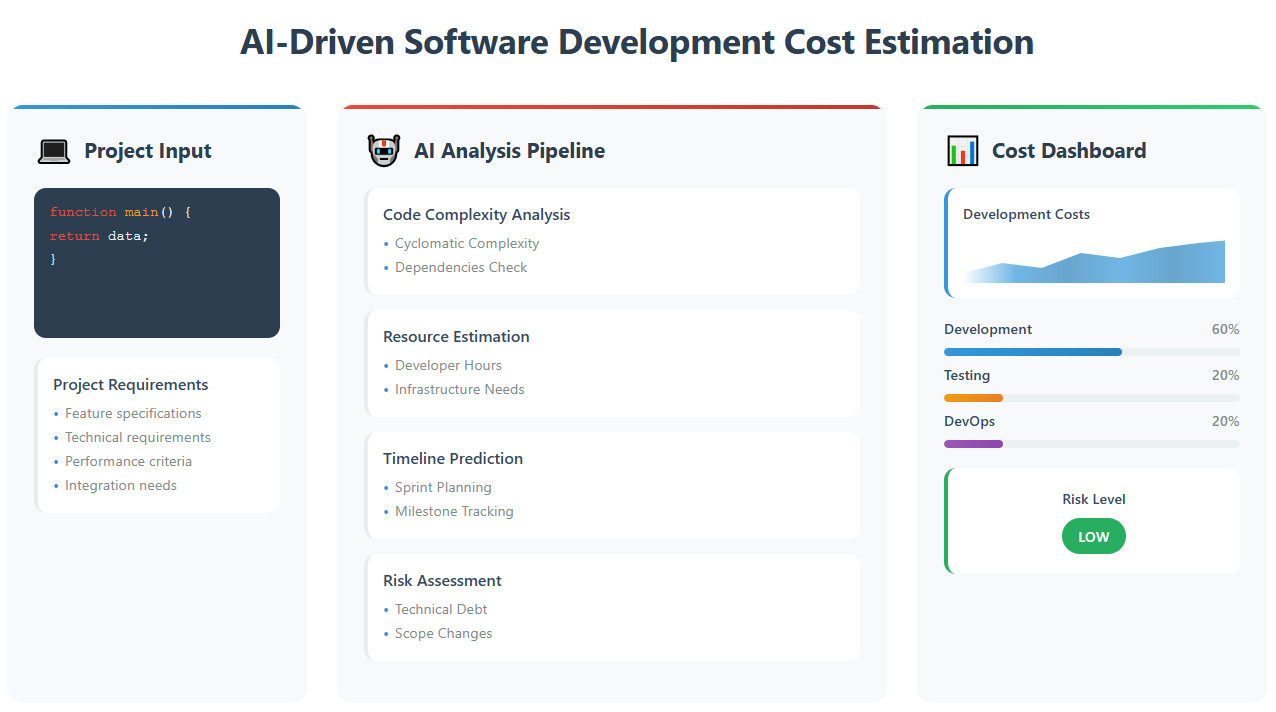The height and width of the screenshot is (712, 1276).
Task: Click the DevOps cost category label
Action: (x=970, y=421)
